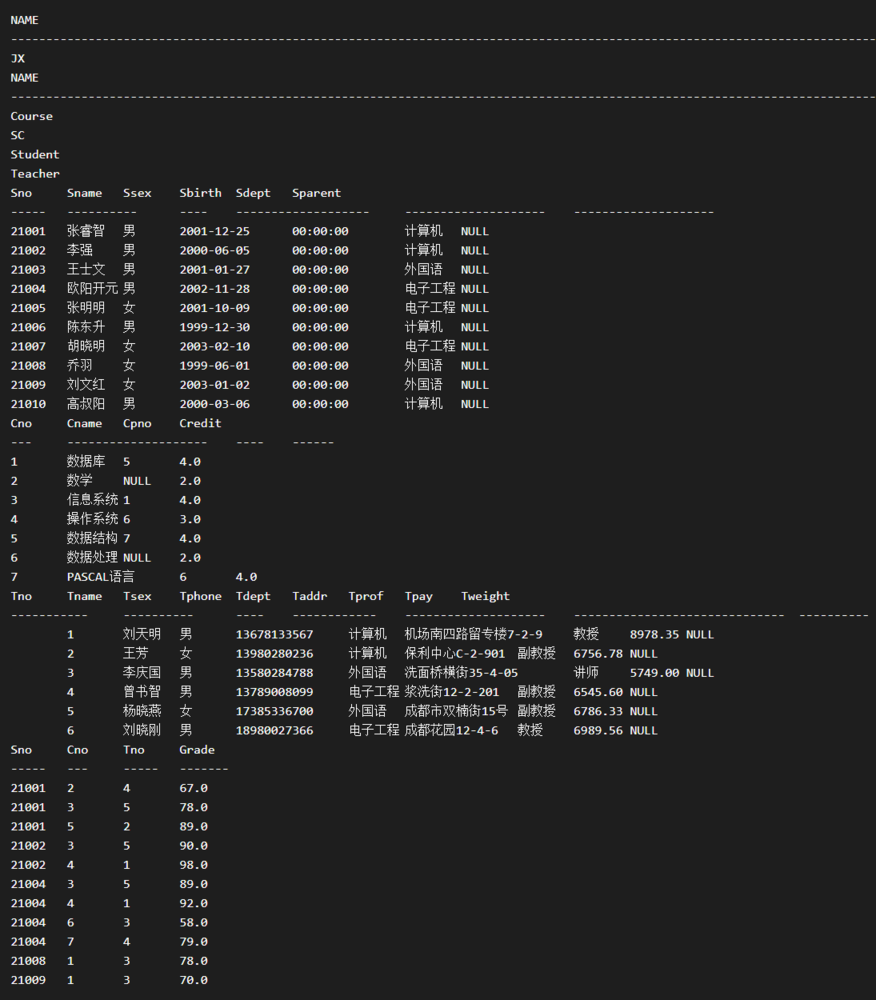Screen dimensions: 876x1000
Task: Click the Sbirth column header
Action: click(200, 193)
